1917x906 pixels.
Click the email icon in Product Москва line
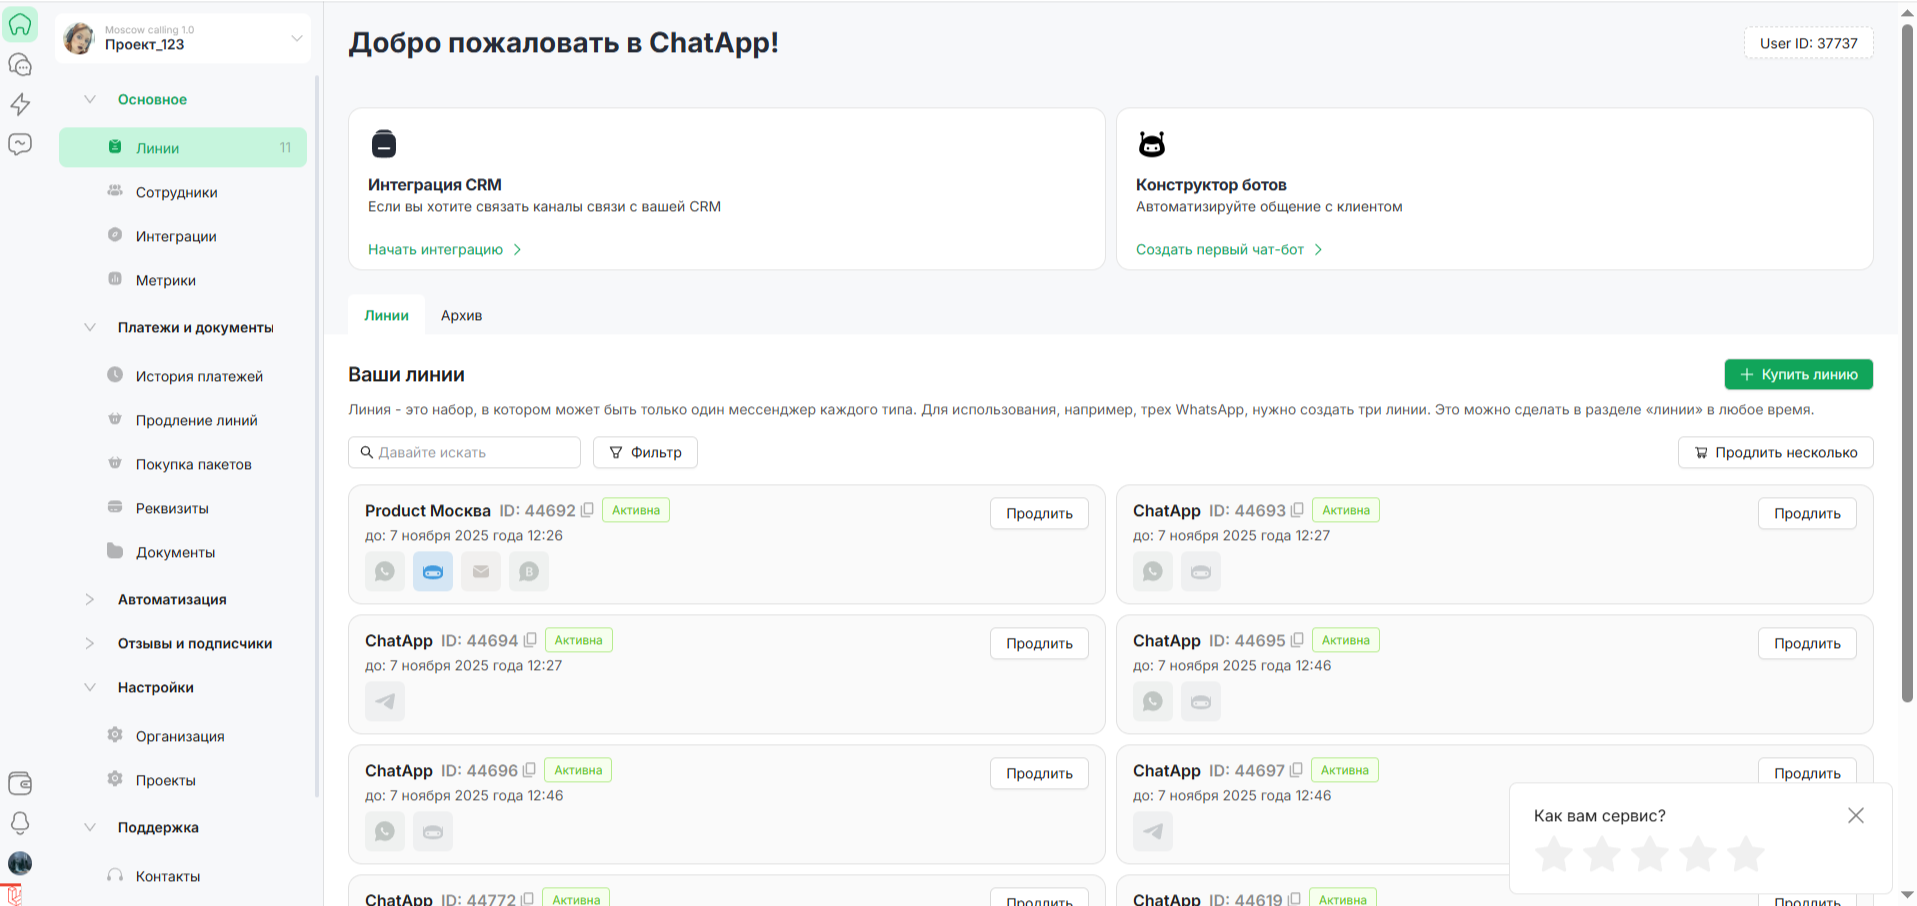pos(481,572)
